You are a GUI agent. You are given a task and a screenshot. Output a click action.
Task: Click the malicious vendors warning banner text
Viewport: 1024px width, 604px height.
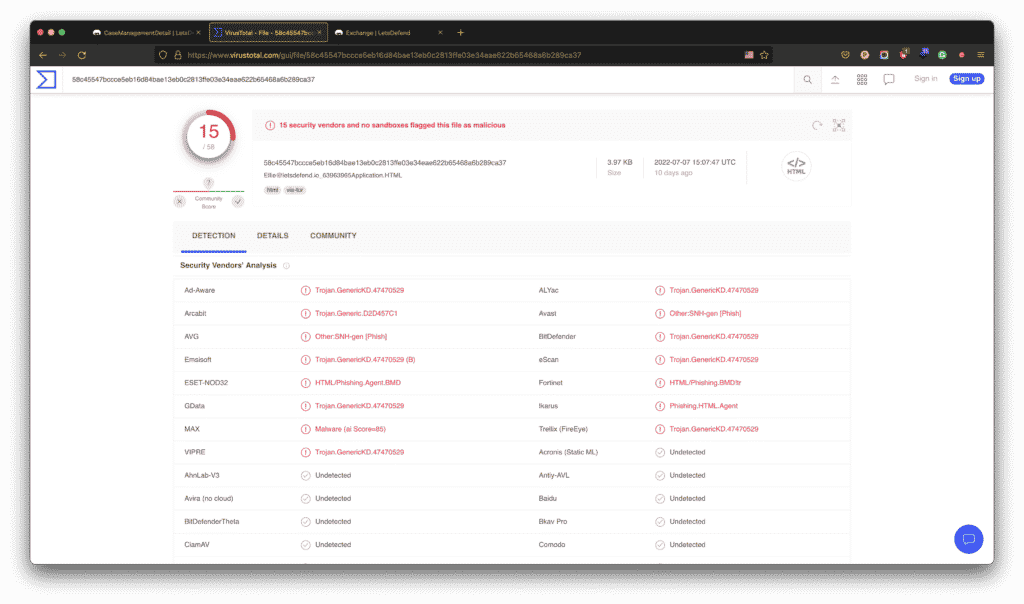(392, 125)
